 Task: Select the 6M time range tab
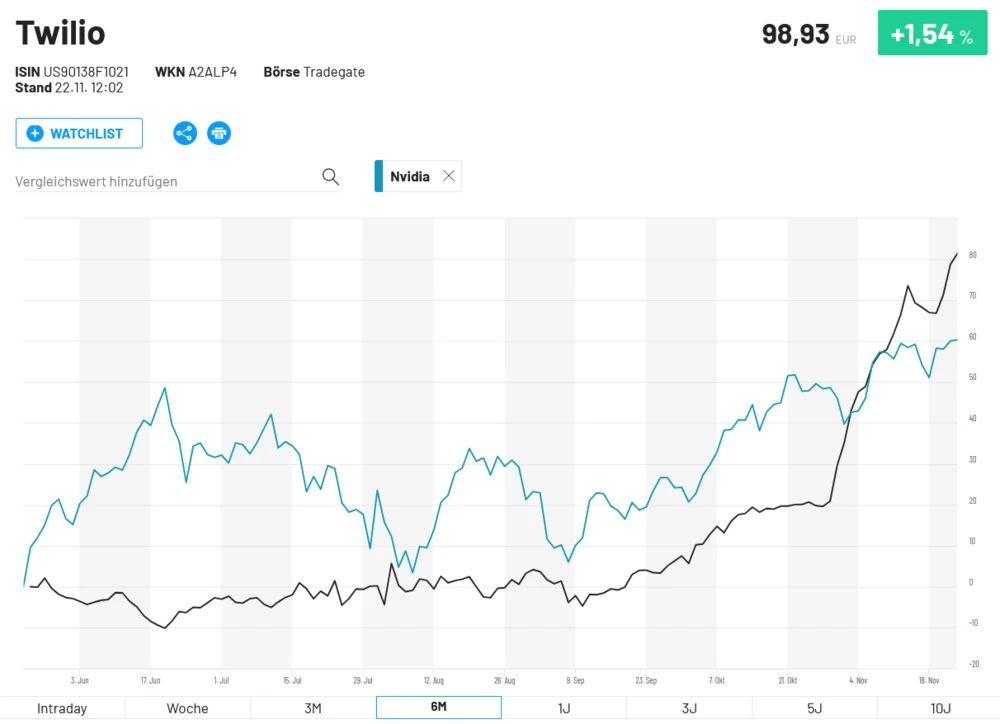(438, 707)
